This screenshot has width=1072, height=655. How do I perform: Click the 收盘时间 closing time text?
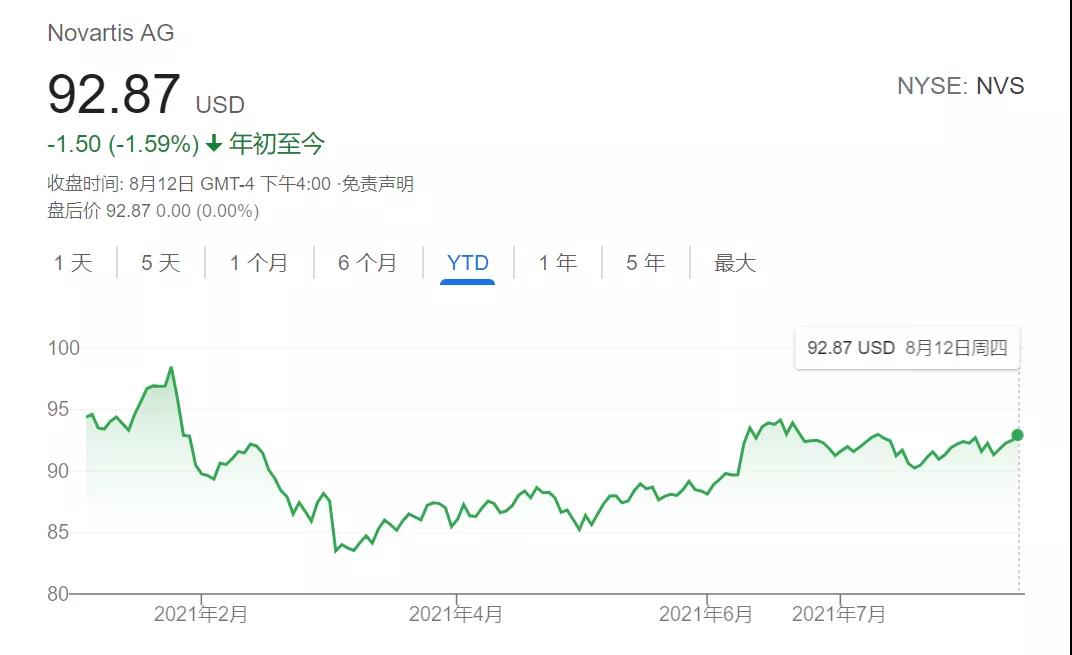coord(189,184)
